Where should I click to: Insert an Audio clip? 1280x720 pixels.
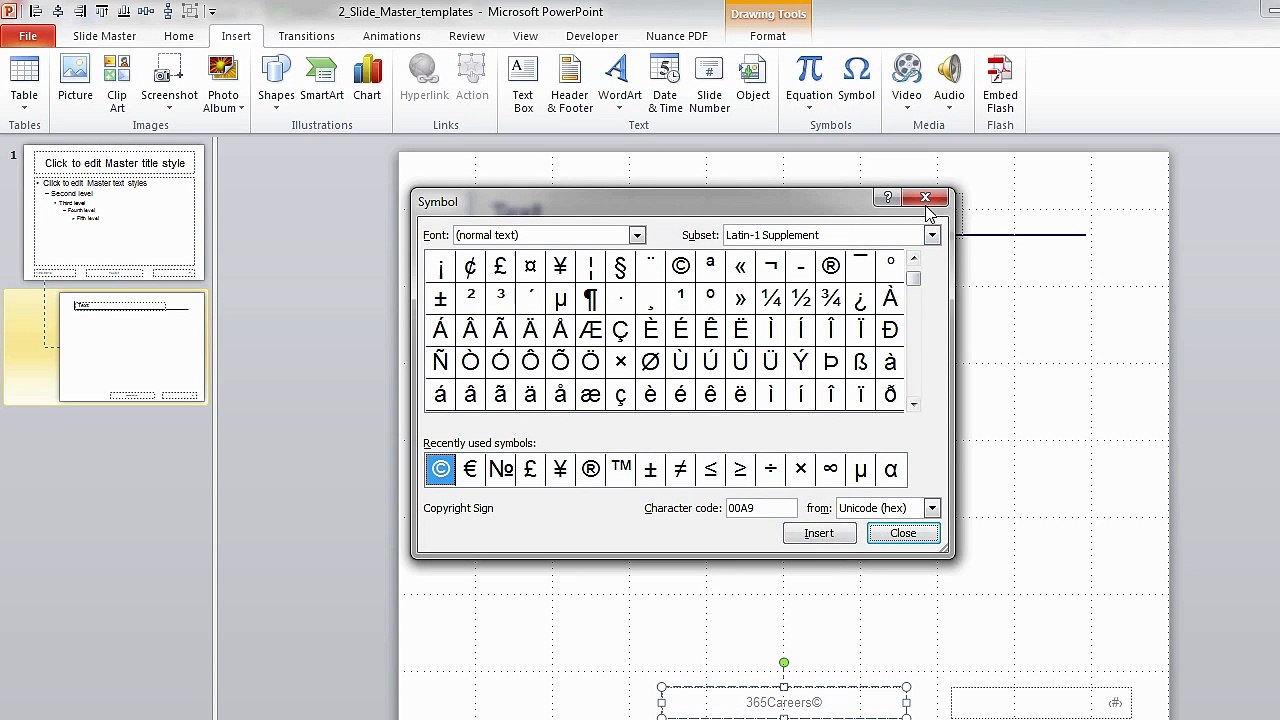pyautogui.click(x=949, y=83)
